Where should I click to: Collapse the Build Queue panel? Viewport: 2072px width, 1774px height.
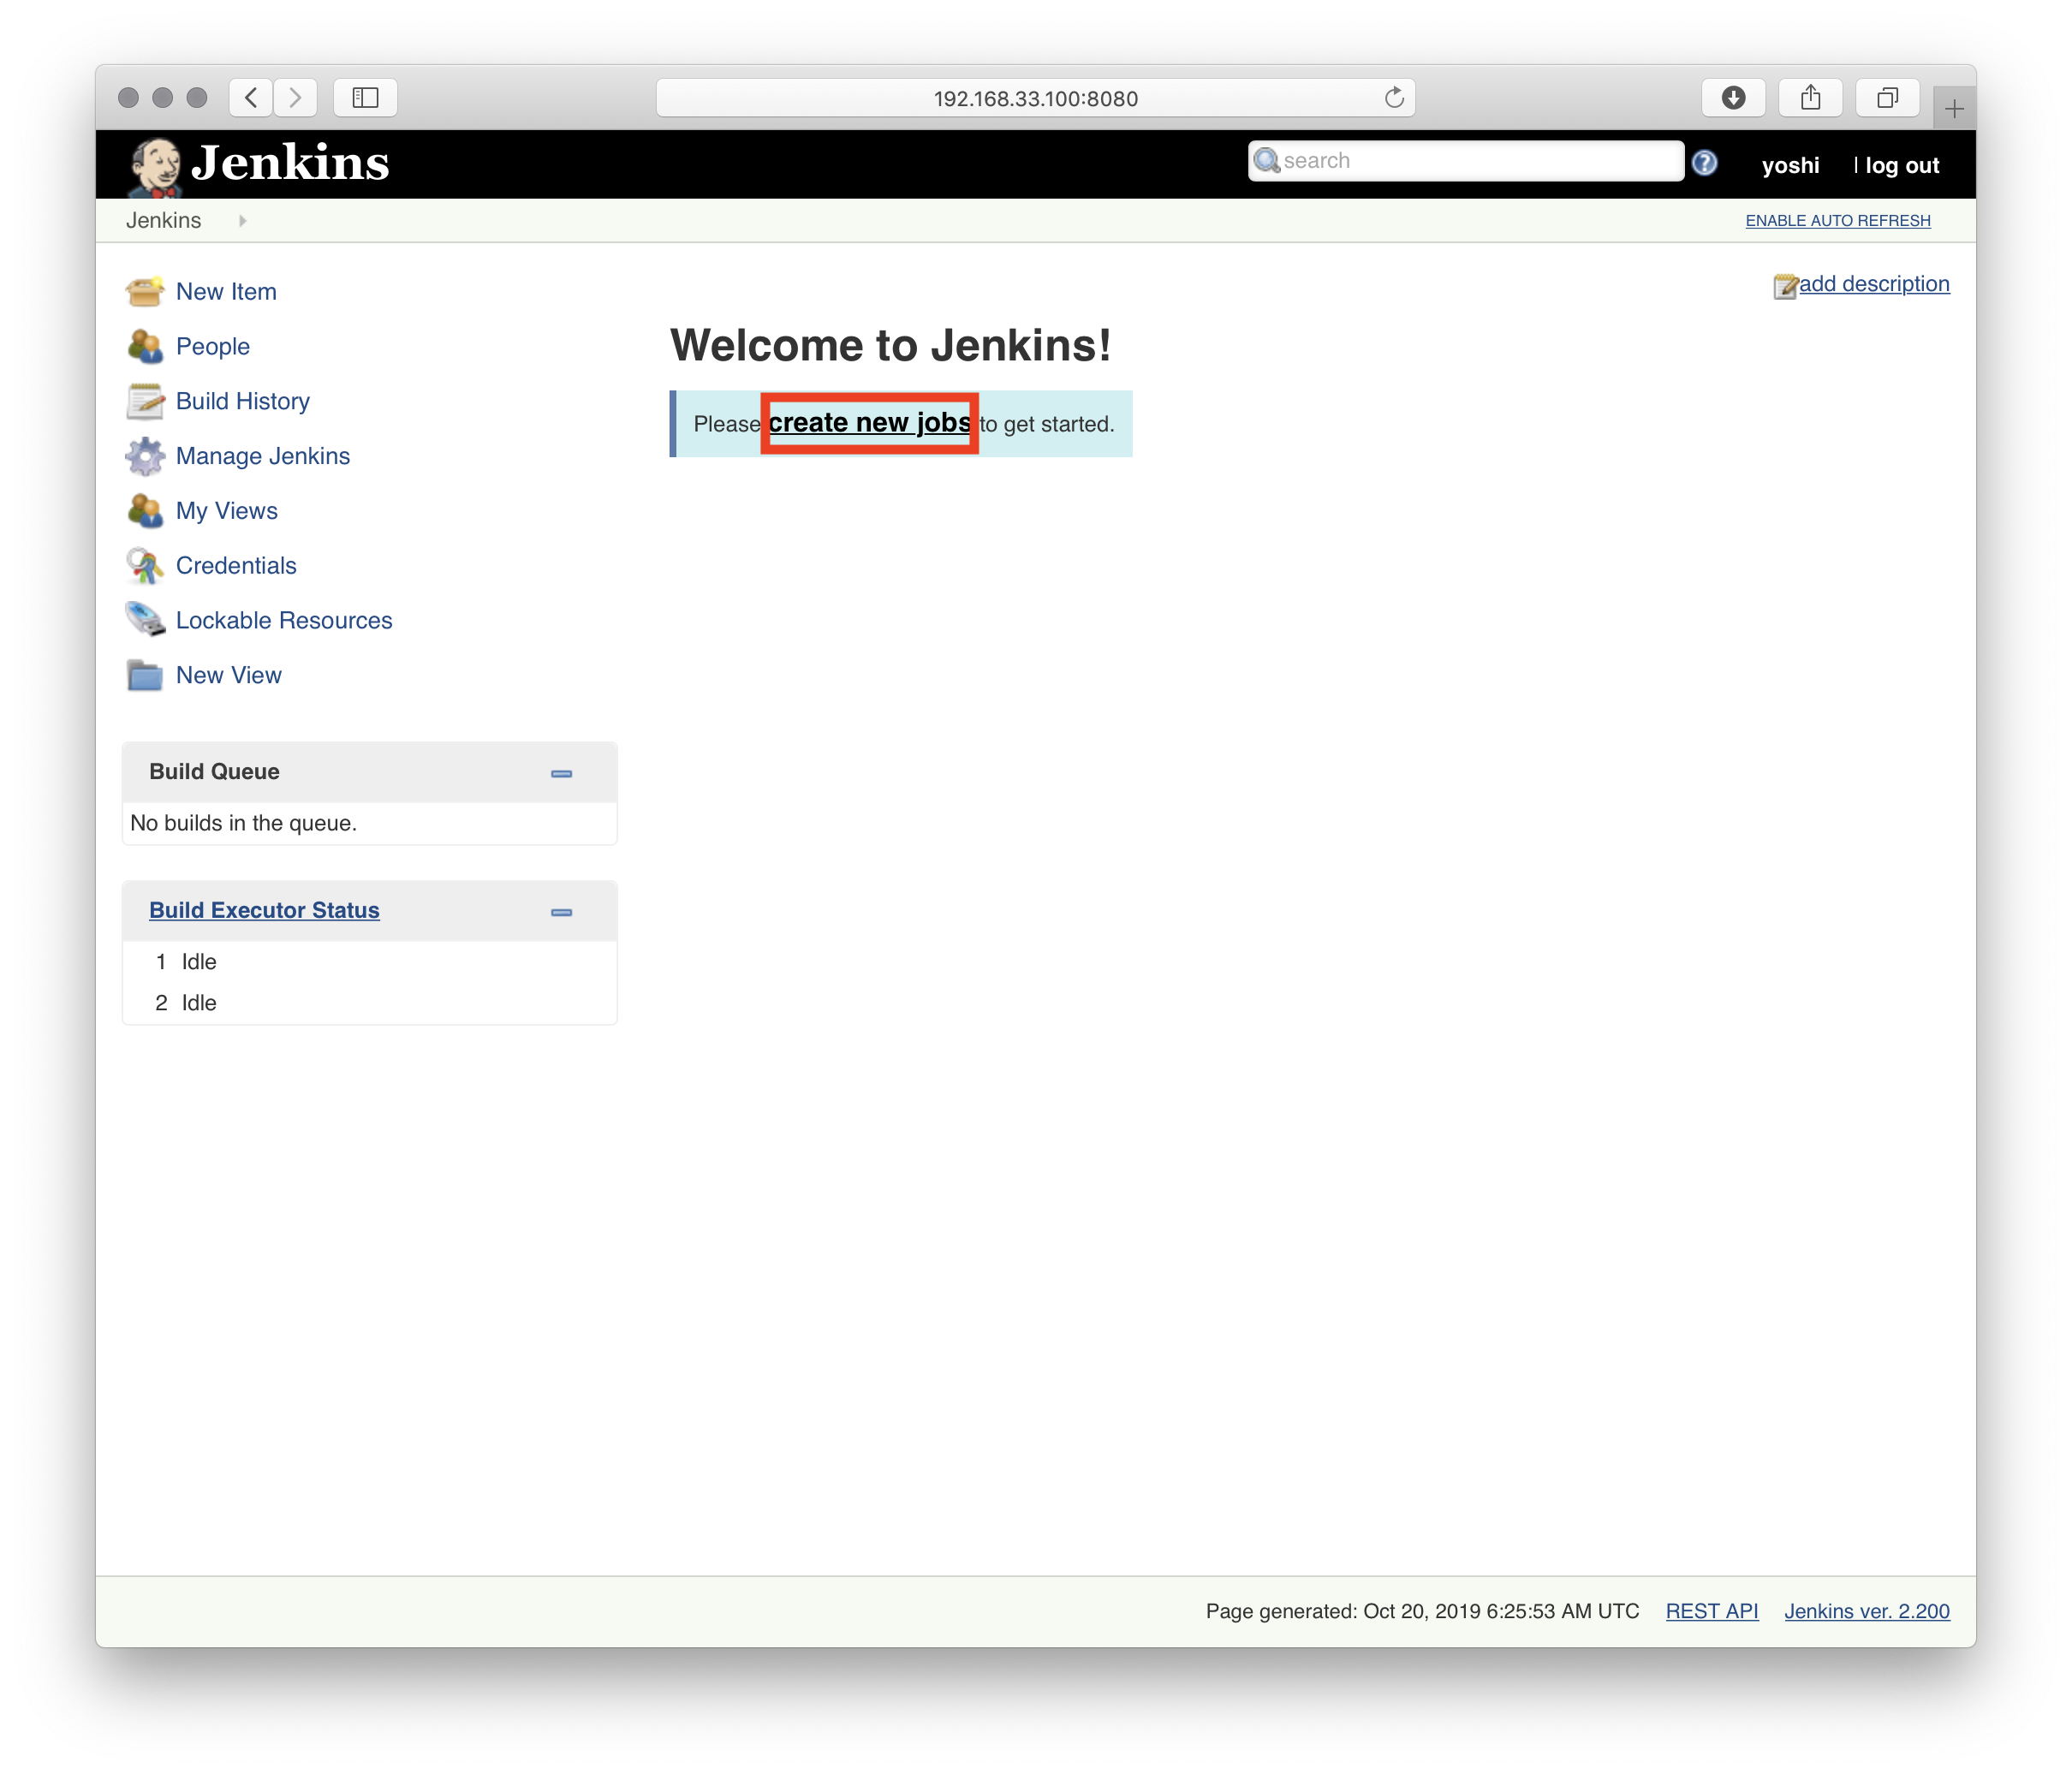coord(561,773)
